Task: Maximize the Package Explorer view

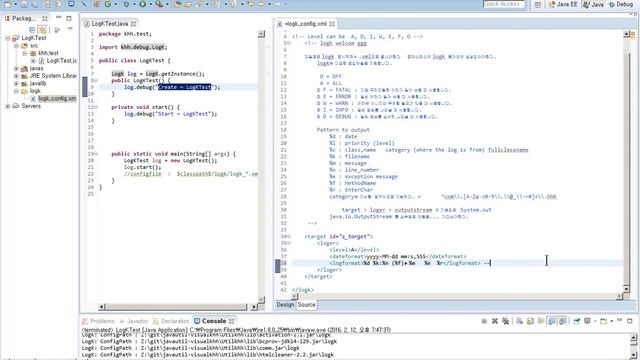Action: click(x=69, y=18)
